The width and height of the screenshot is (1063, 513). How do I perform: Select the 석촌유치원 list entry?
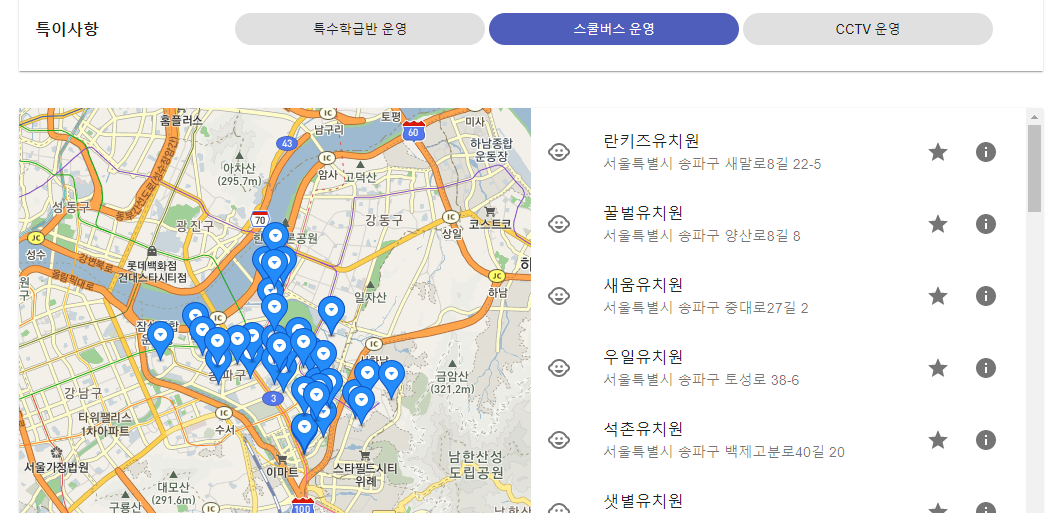(x=778, y=440)
